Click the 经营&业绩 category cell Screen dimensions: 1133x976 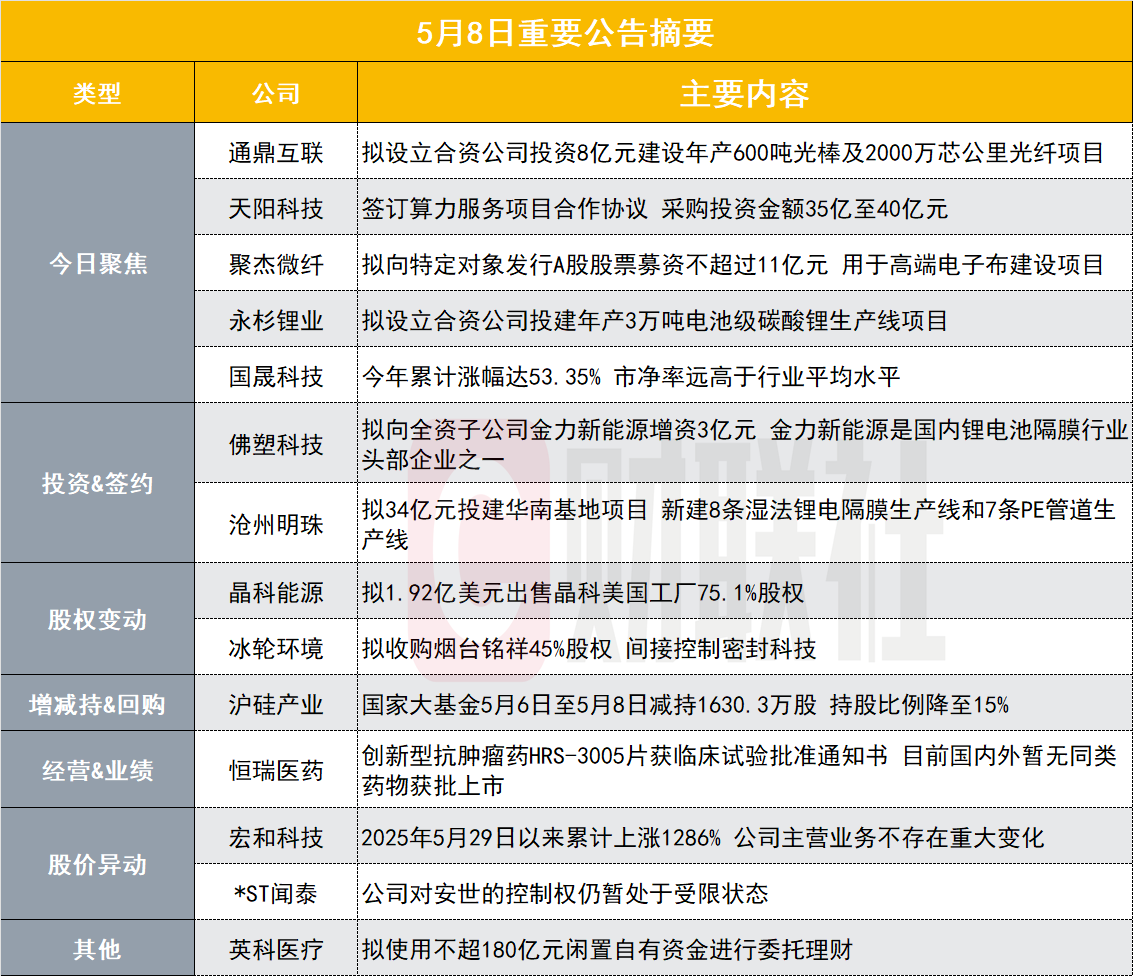click(98, 770)
